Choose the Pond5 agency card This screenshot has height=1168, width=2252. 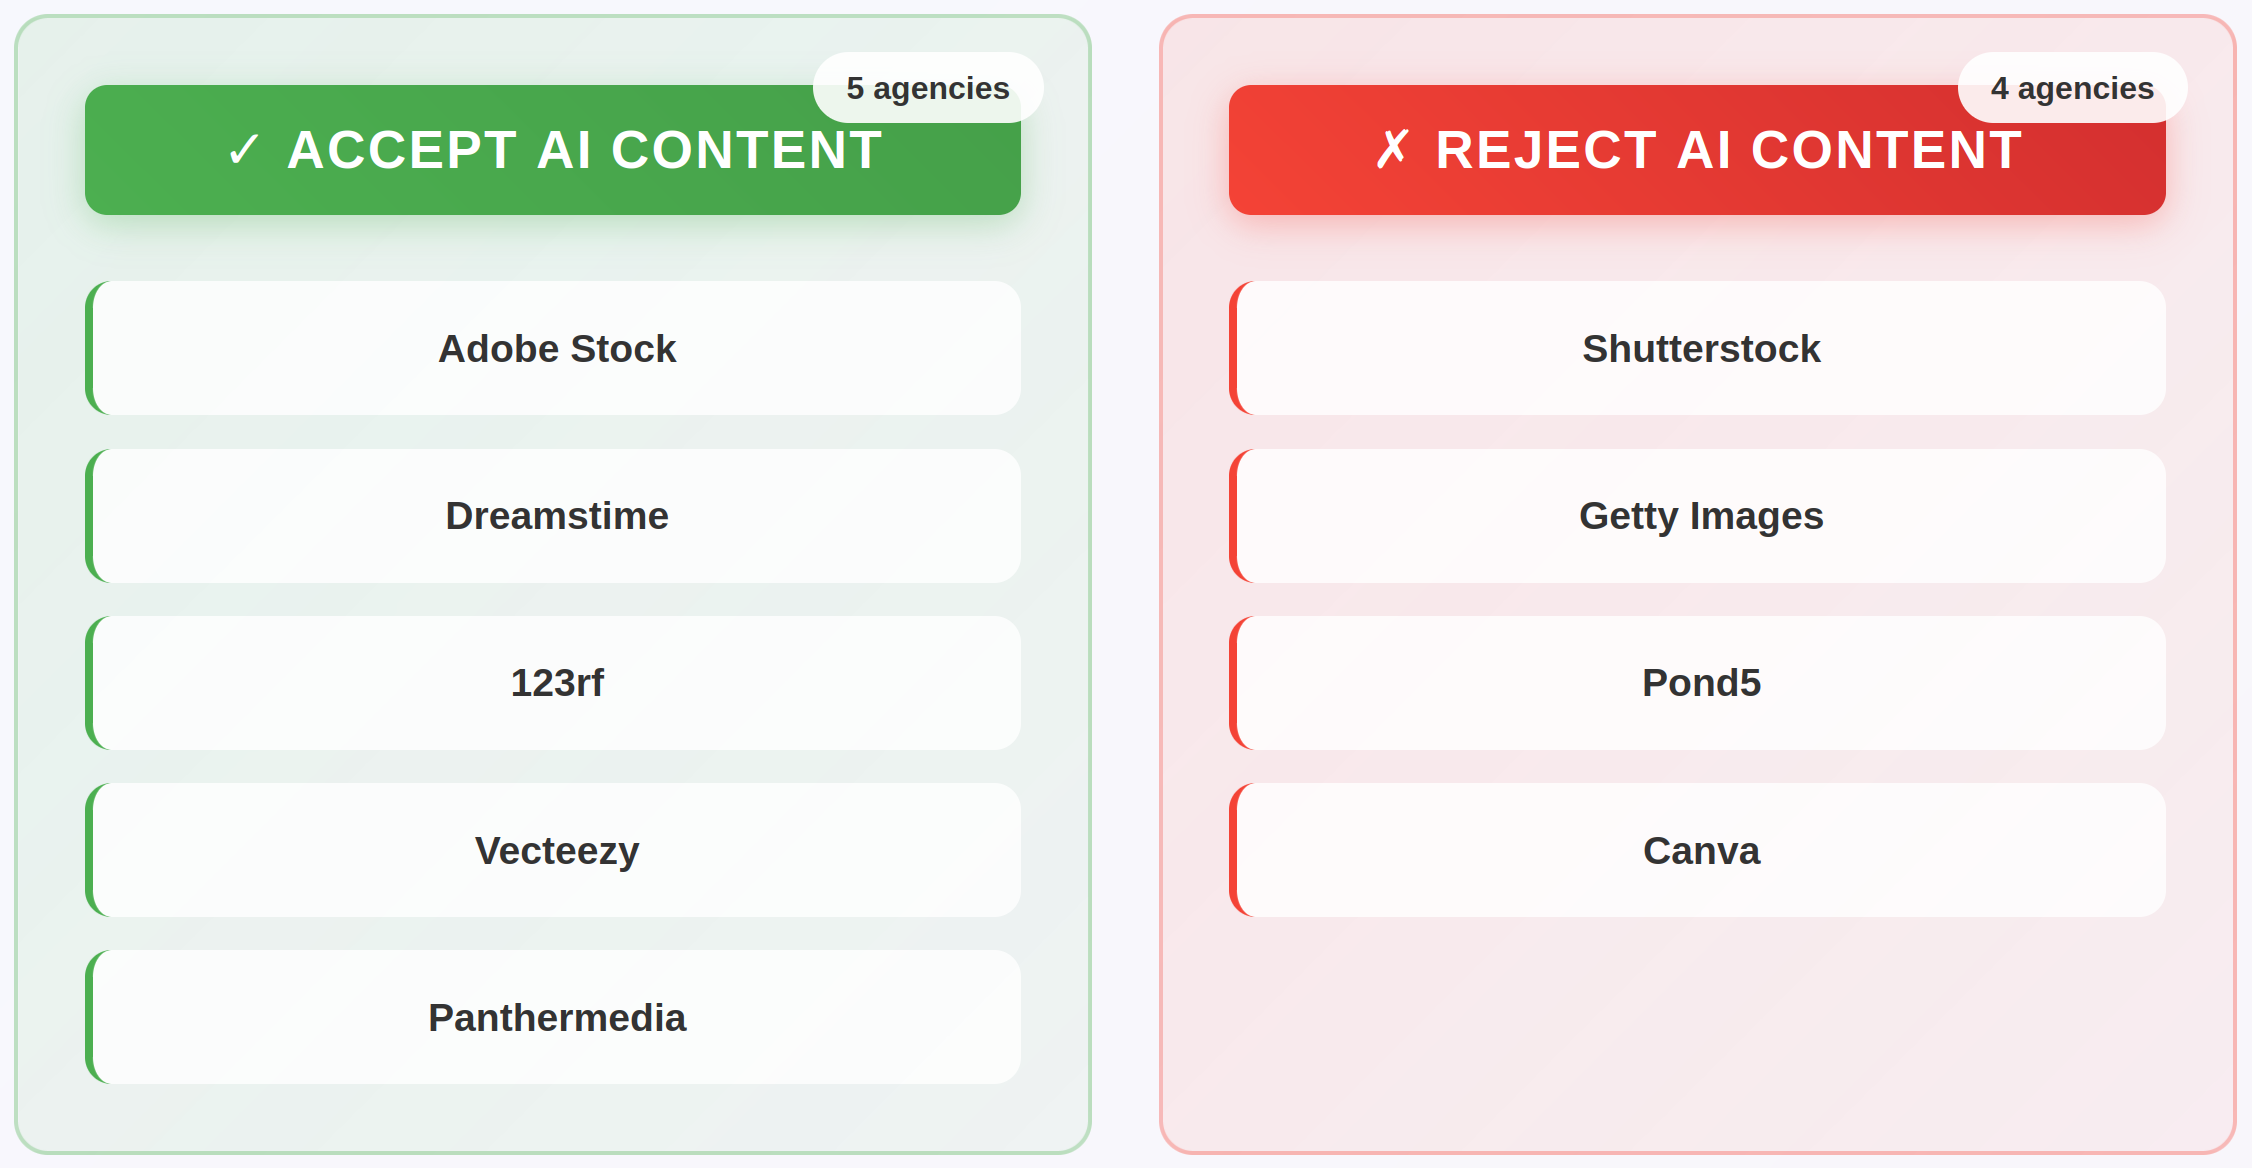[x=1700, y=683]
